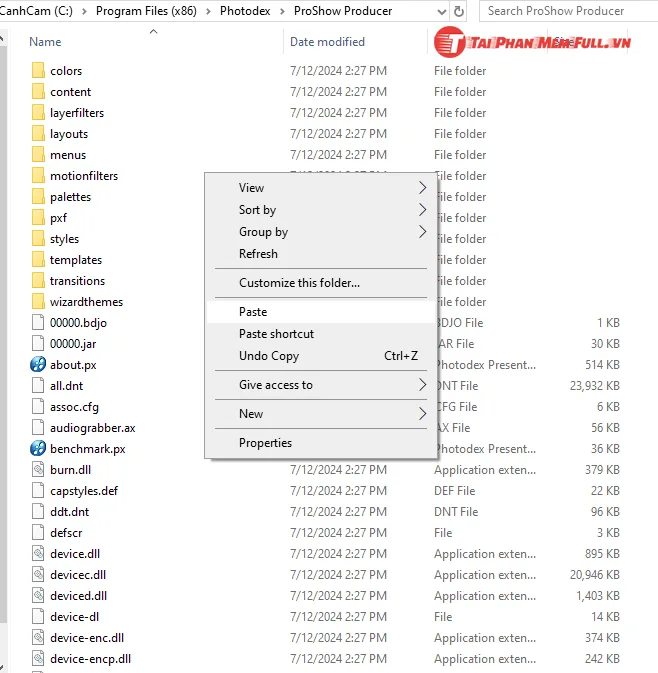Expand the View submenu arrow
The height and width of the screenshot is (673, 658).
point(422,188)
